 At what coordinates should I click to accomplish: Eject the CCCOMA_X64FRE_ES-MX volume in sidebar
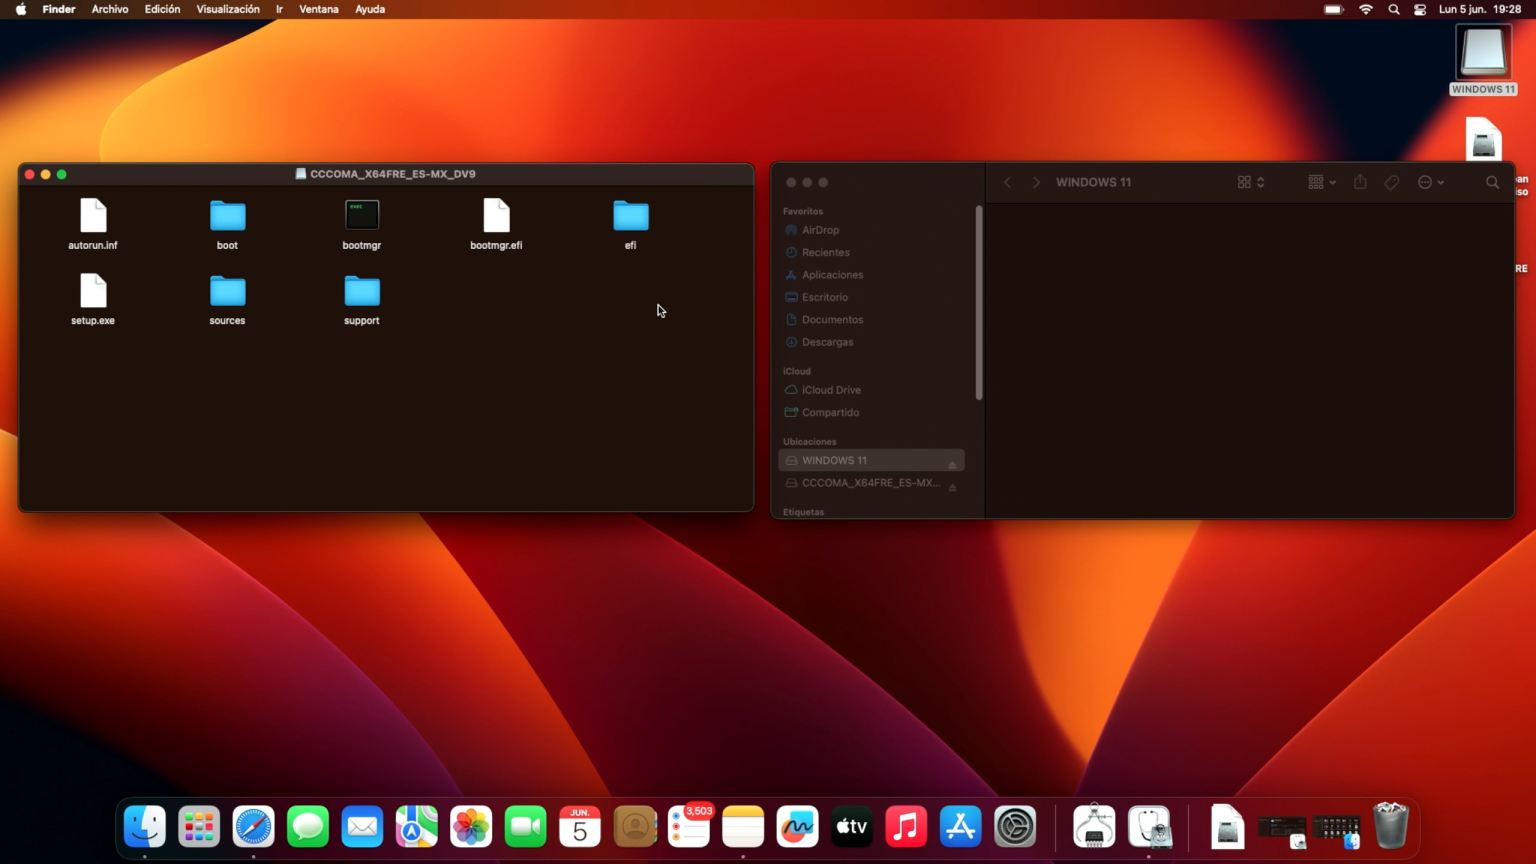[x=952, y=486]
